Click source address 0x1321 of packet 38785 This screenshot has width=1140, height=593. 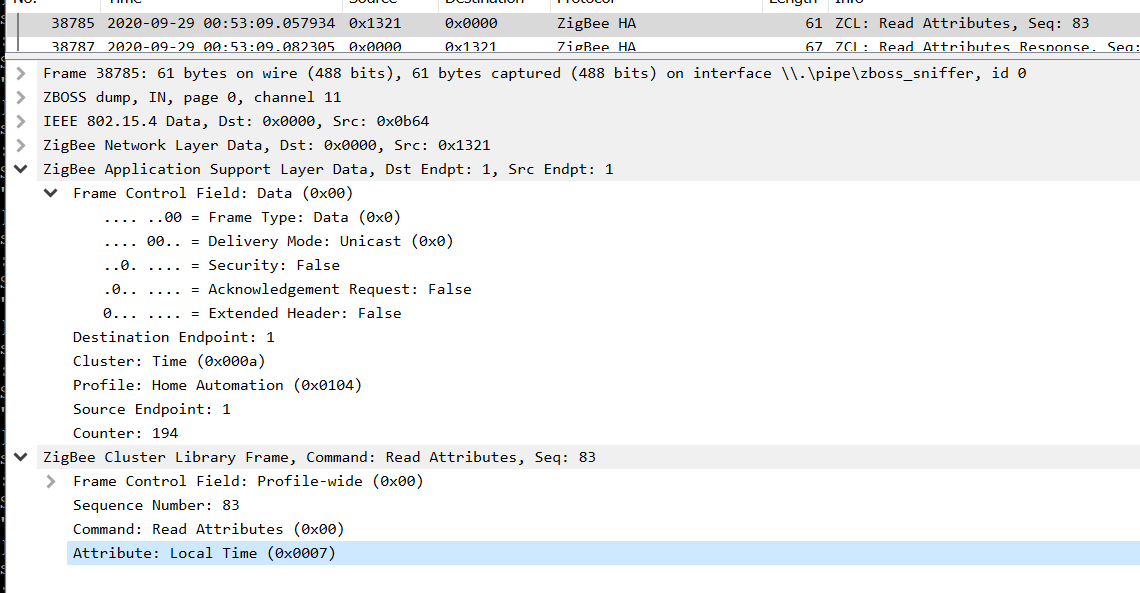tap(374, 23)
